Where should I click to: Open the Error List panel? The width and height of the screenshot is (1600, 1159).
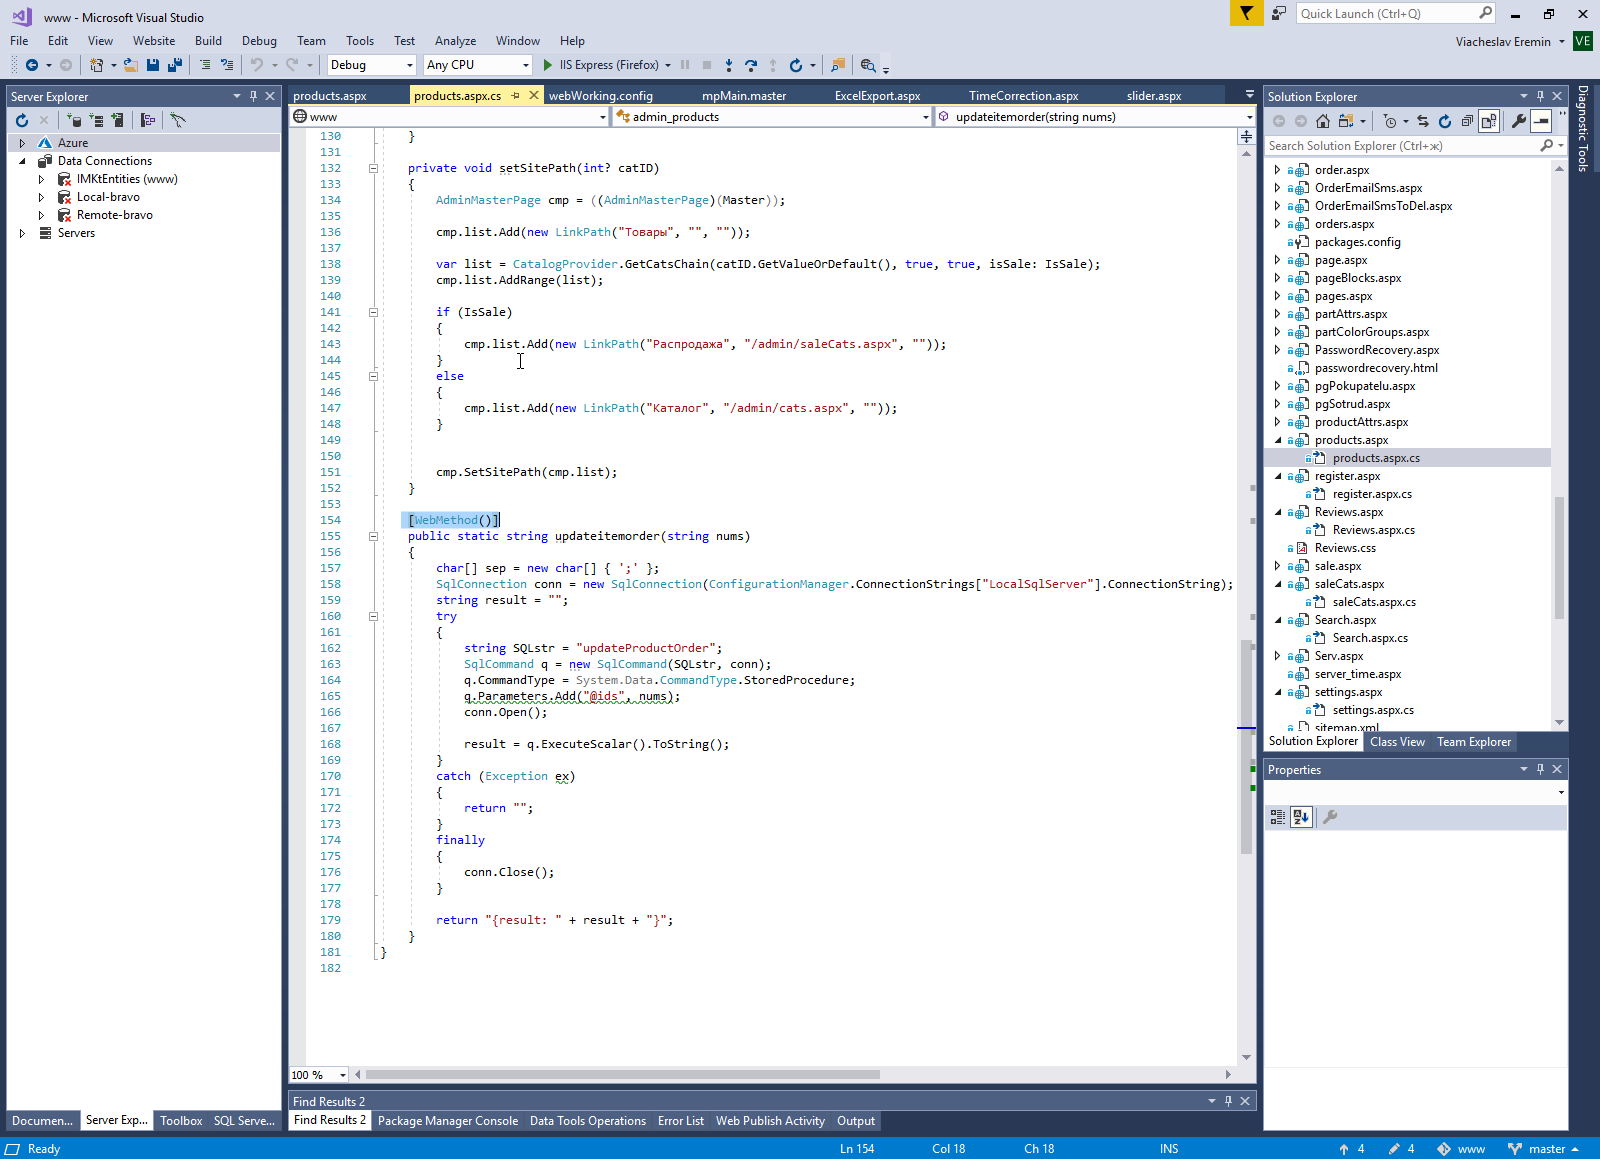[x=680, y=1121]
